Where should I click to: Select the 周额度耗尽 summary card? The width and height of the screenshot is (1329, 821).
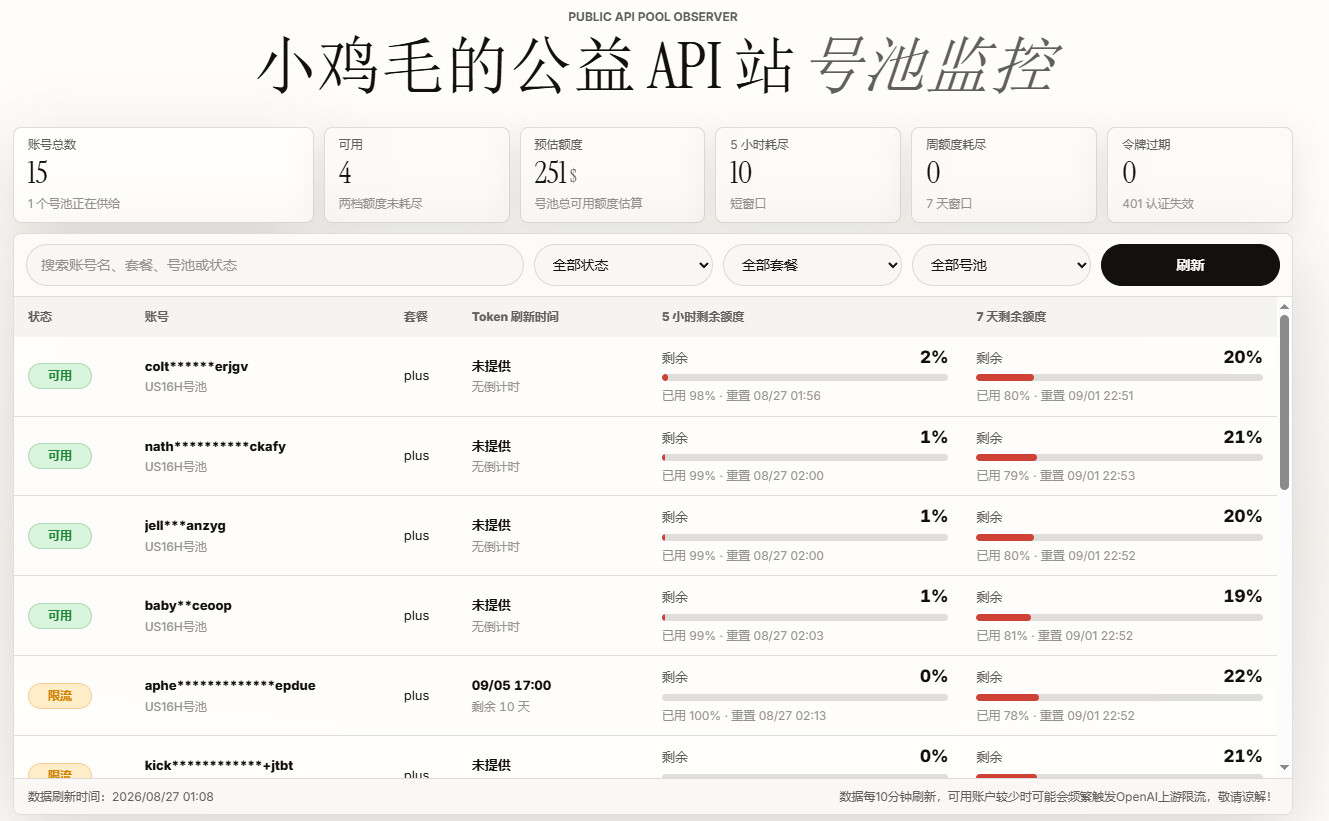[x=1004, y=175]
